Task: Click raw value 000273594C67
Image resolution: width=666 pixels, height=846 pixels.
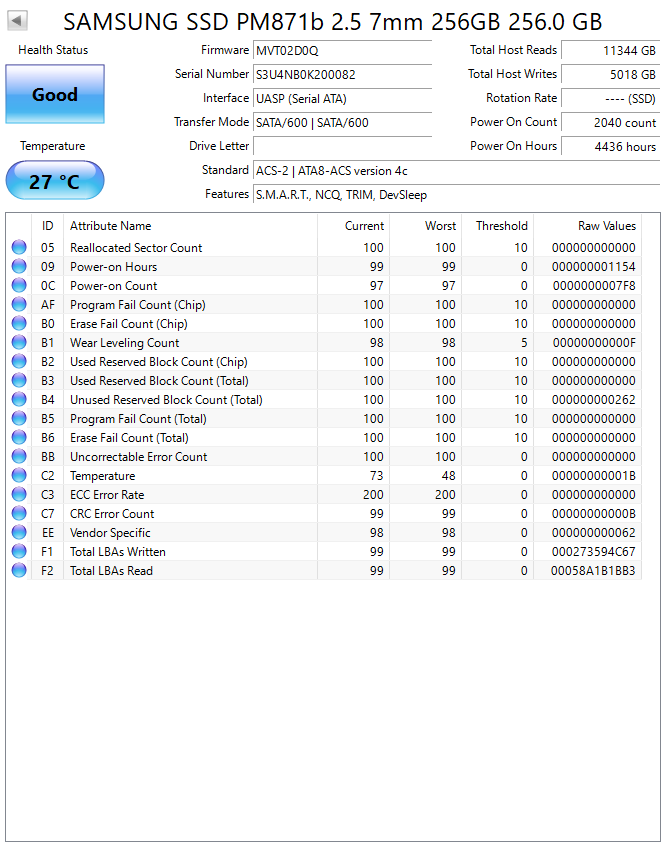Action: (593, 551)
